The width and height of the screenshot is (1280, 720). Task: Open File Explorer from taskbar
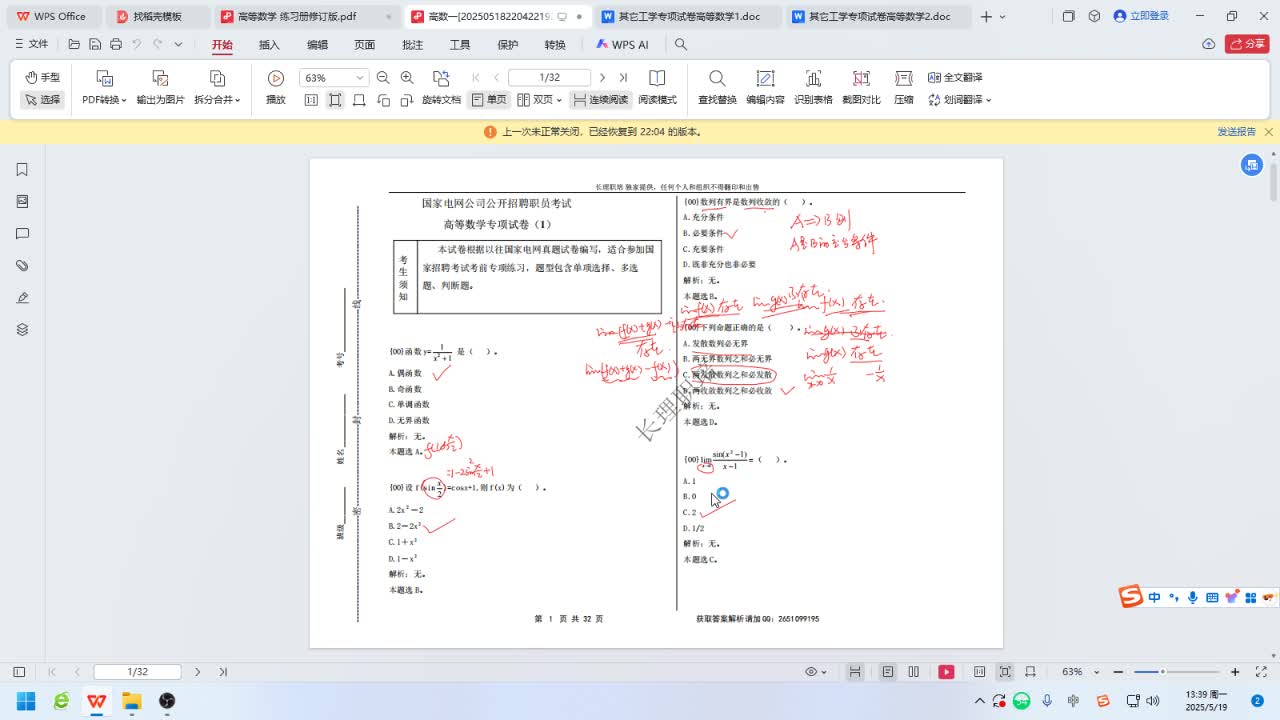tap(131, 701)
